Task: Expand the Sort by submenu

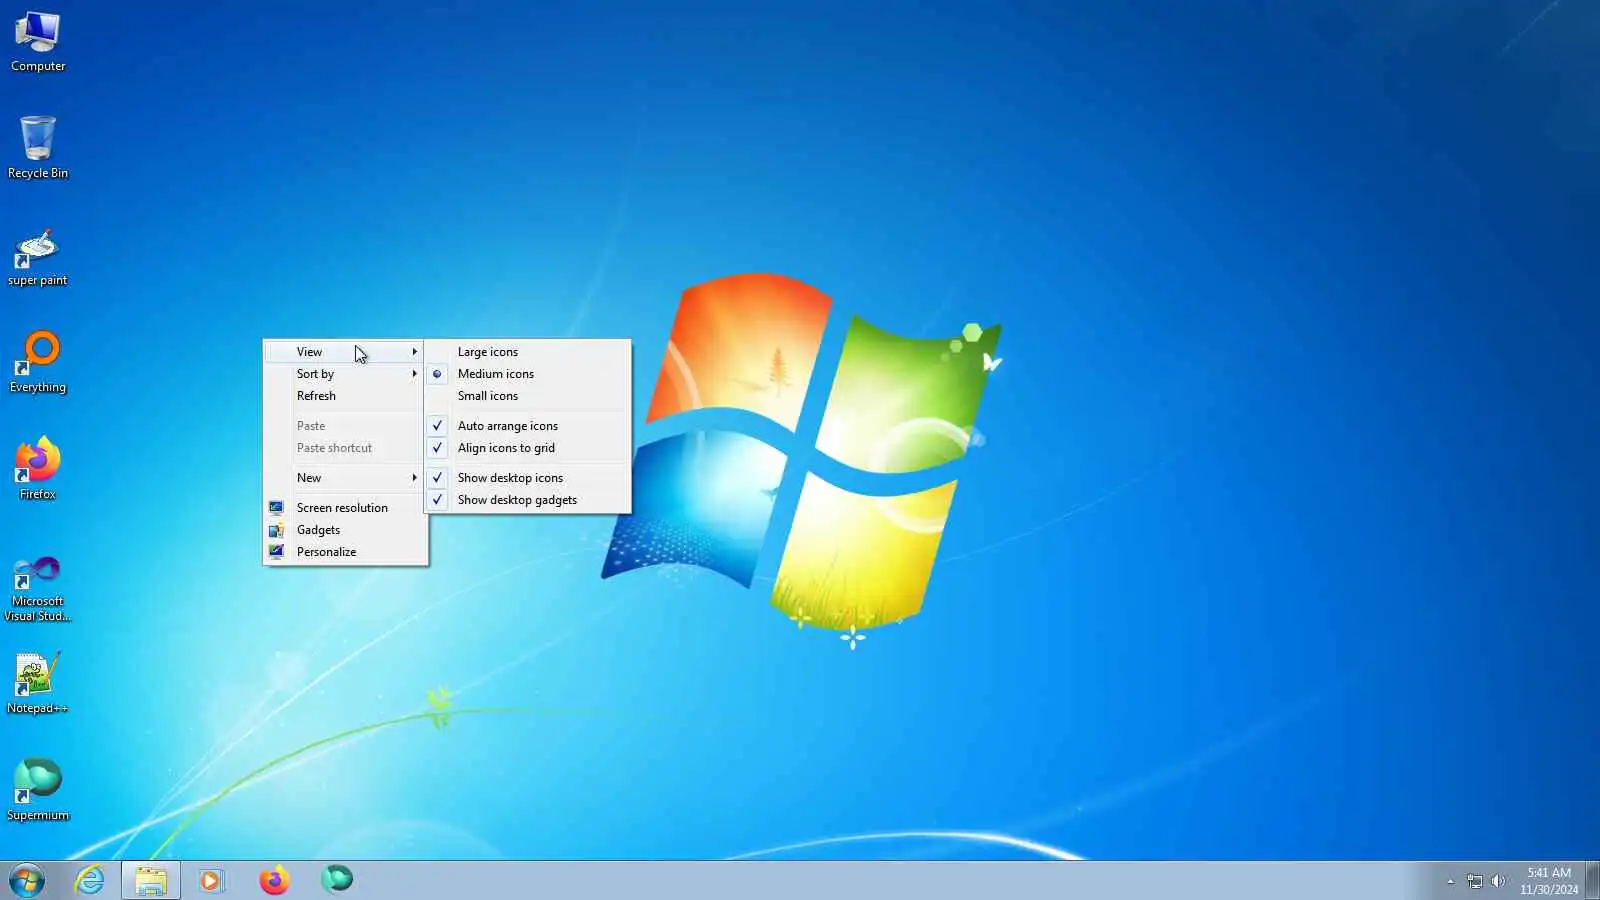Action: [345, 374]
